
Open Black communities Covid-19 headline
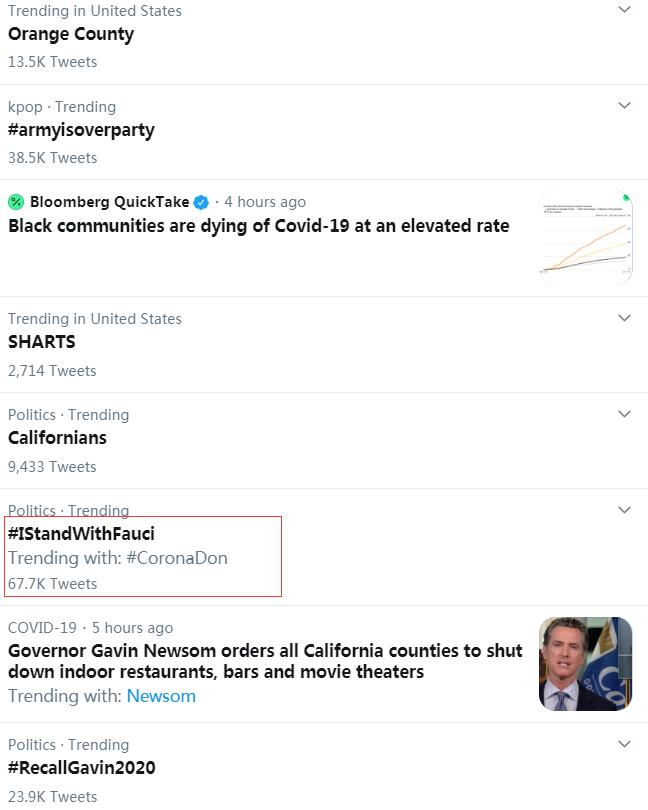coord(259,226)
